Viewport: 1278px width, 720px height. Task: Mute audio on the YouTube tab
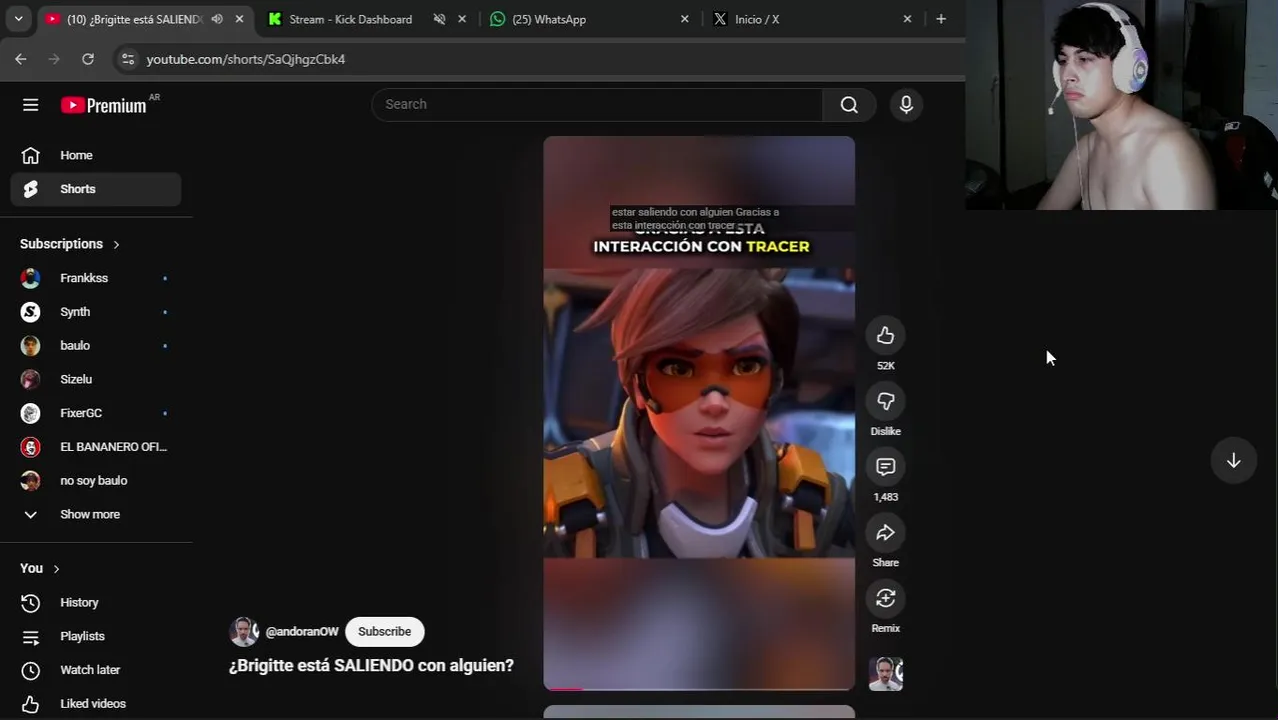click(217, 19)
